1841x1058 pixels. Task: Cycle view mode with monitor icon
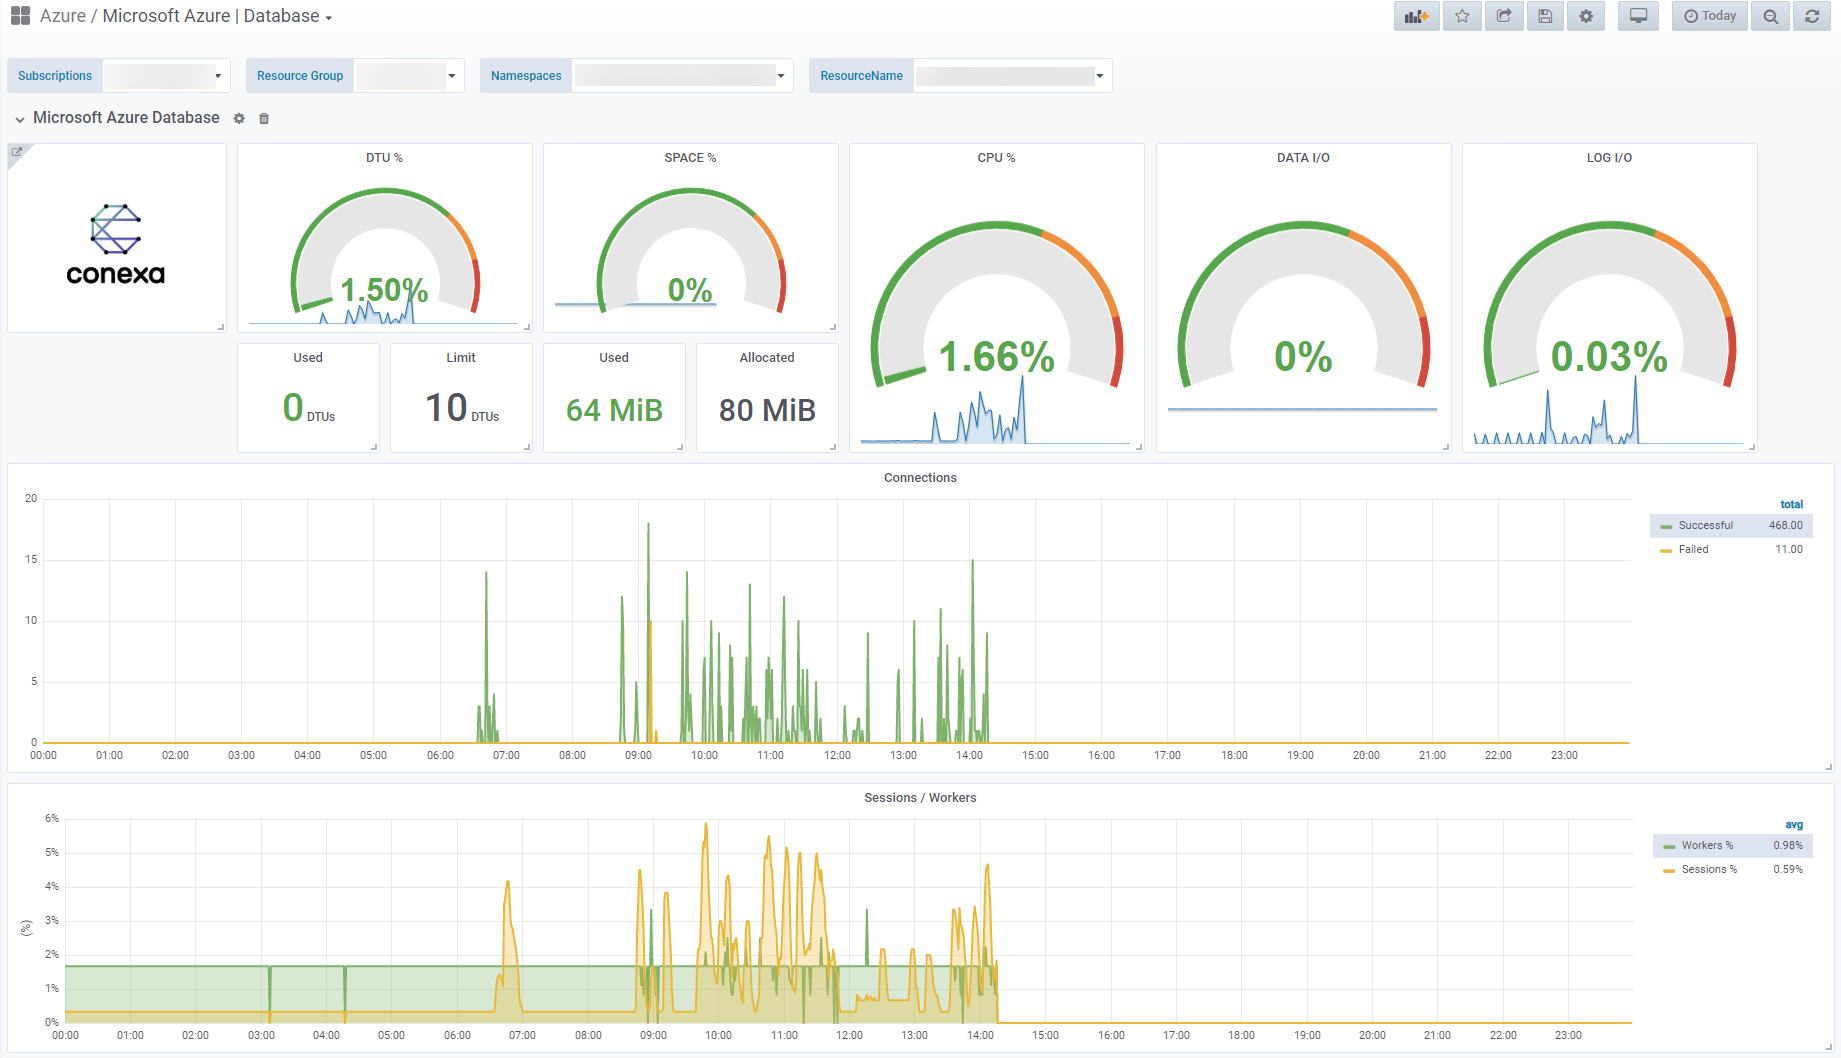point(1638,16)
